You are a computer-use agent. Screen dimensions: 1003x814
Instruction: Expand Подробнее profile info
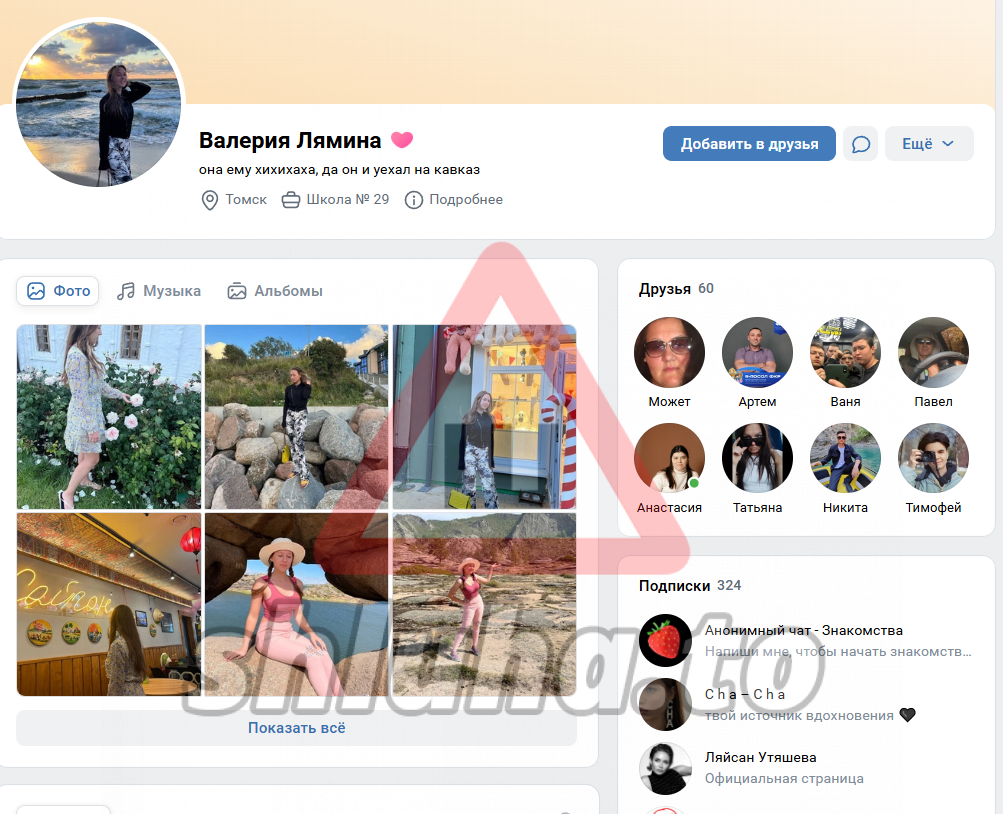click(454, 200)
